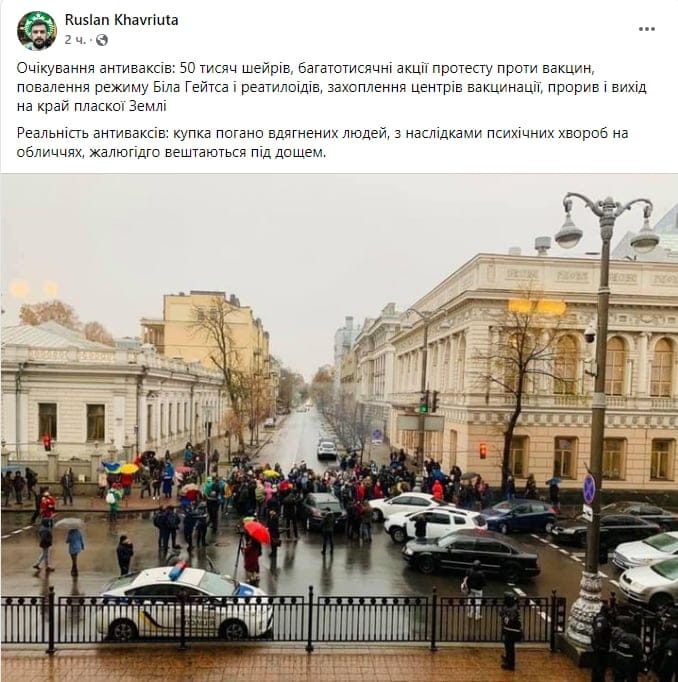Viewport: 678px width, 682px height.
Task: Click the ornate double street lamp top
Action: (607, 222)
